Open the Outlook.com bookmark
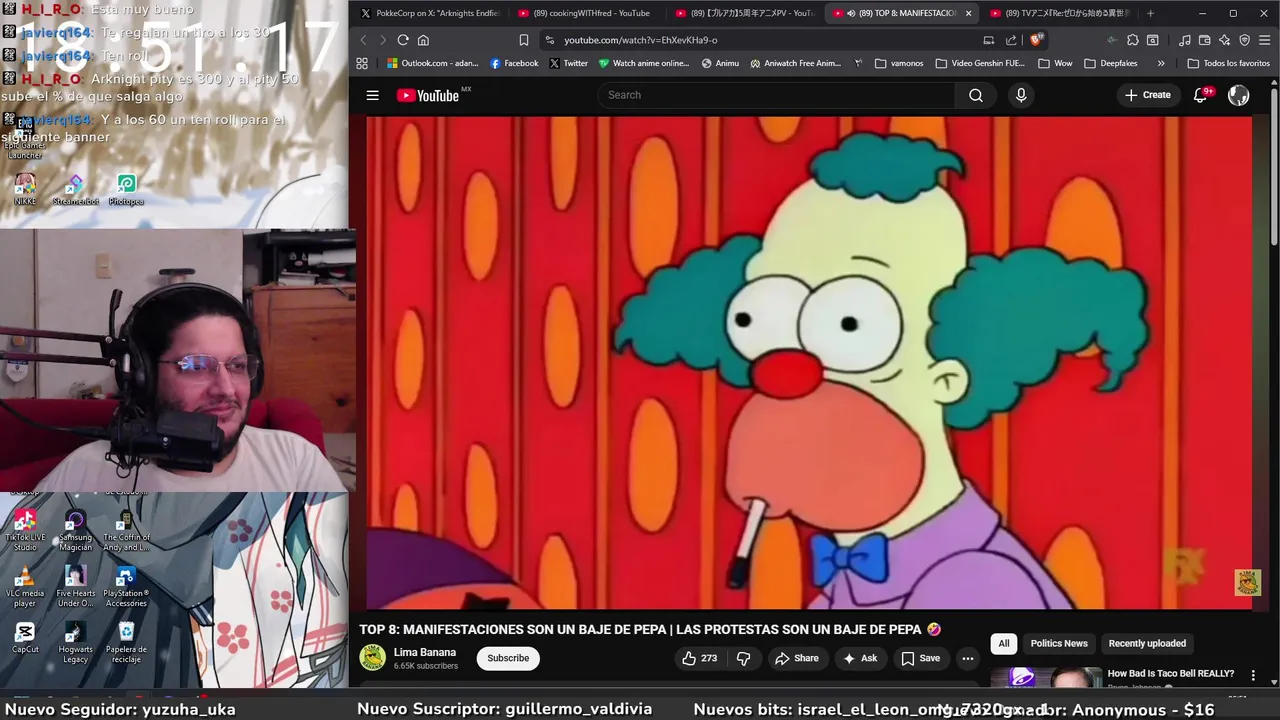 [x=433, y=63]
